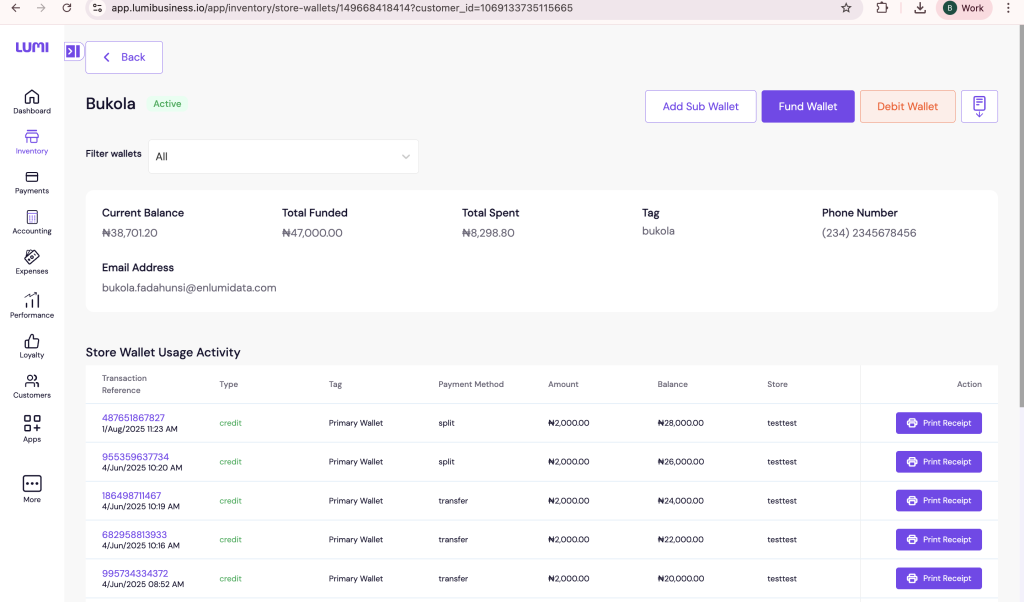Print receipt for transaction 955359637734
Image resolution: width=1024 pixels, height=602 pixels.
pos(938,462)
